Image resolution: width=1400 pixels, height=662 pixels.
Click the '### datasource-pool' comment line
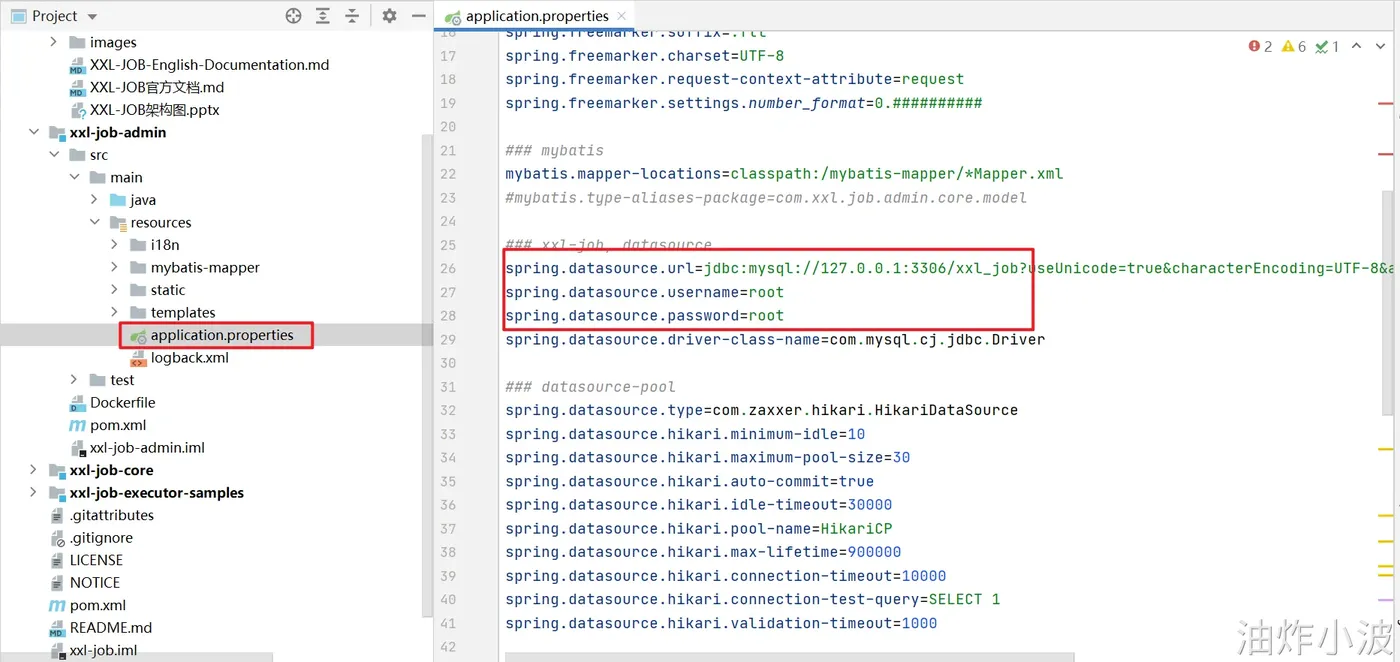click(590, 386)
